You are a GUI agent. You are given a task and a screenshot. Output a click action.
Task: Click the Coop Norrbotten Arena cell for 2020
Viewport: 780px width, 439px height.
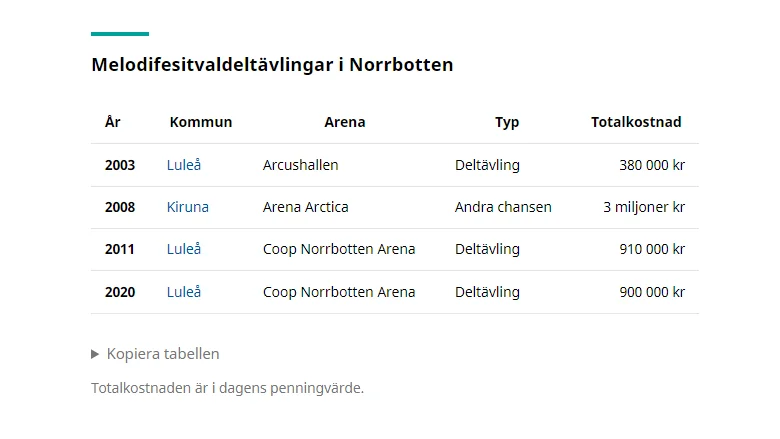[339, 292]
